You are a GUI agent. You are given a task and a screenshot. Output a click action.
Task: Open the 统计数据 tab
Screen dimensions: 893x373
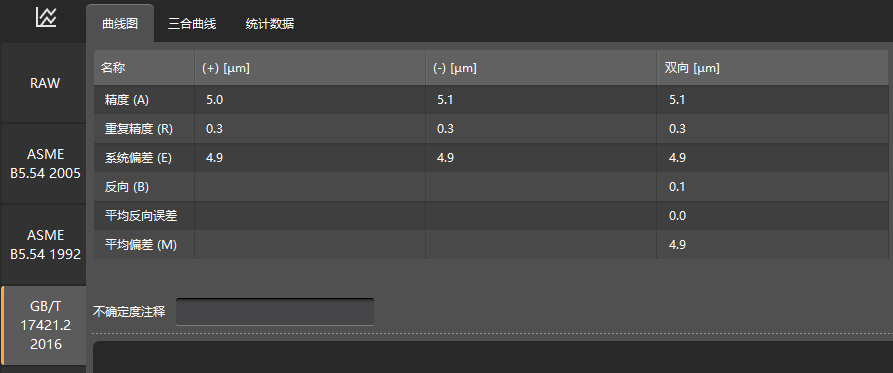point(269,24)
